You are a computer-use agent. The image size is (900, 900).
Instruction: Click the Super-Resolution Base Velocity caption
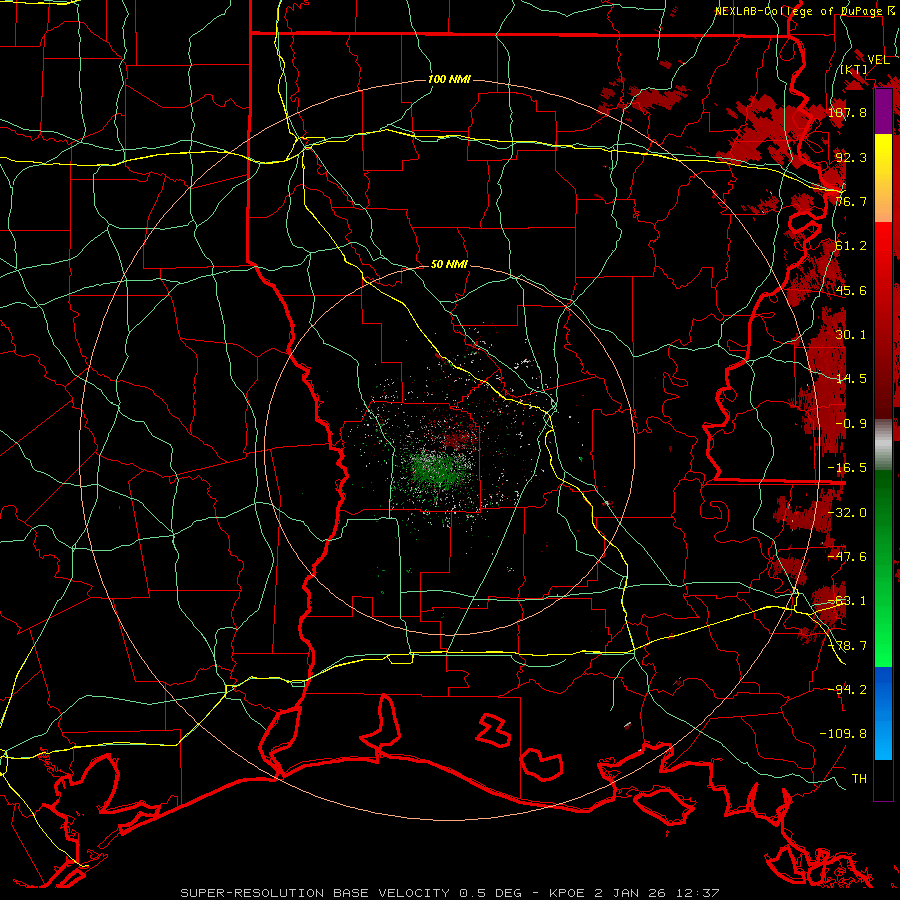point(450,893)
